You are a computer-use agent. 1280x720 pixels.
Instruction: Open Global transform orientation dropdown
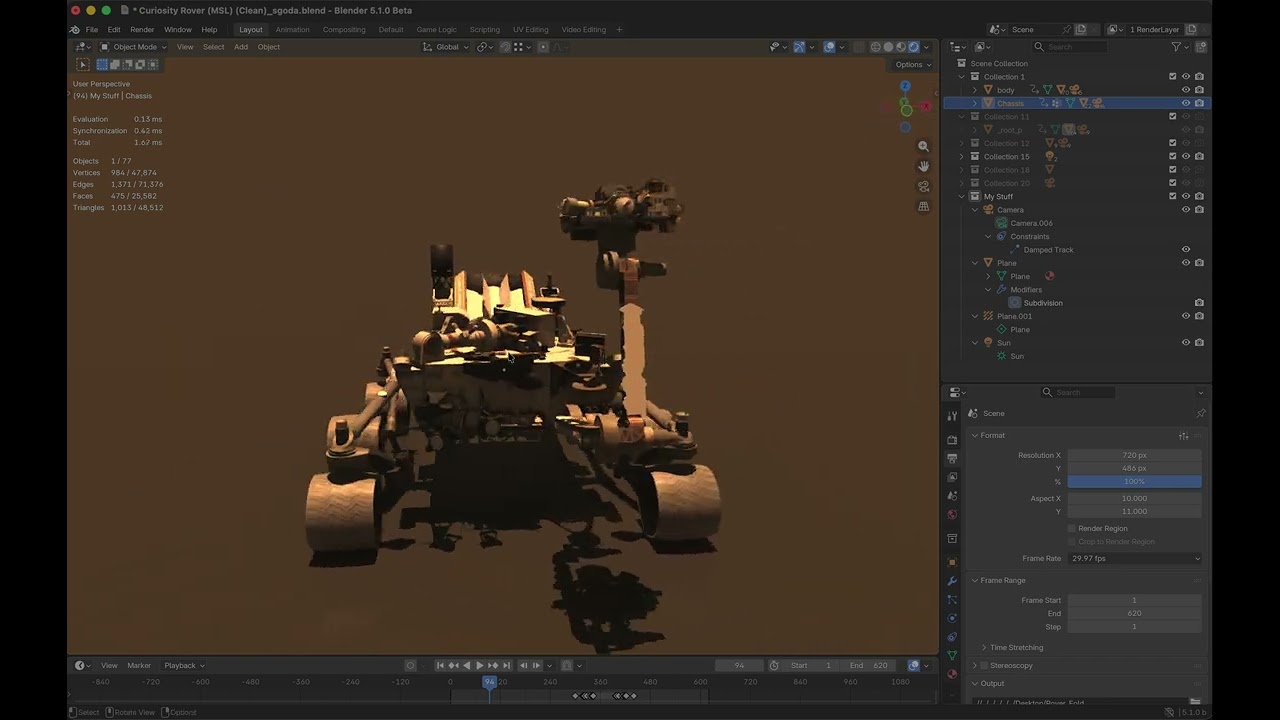[x=446, y=47]
